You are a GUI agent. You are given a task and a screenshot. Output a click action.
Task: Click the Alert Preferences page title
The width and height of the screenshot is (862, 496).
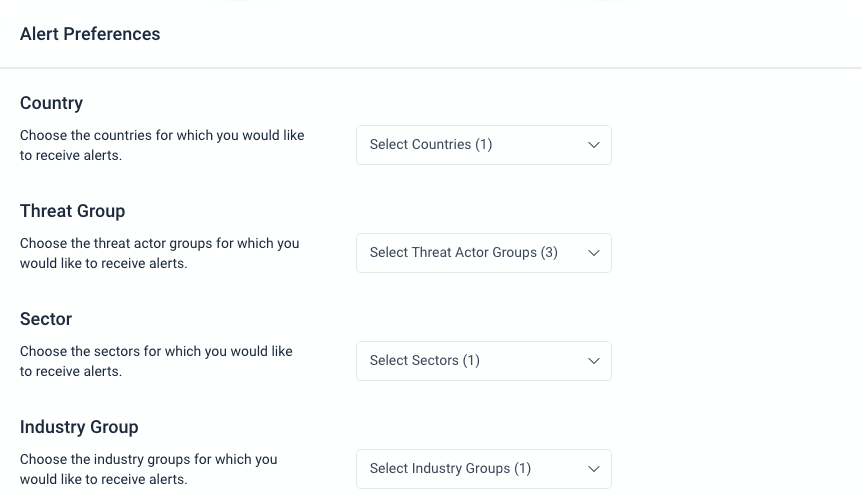pos(90,34)
